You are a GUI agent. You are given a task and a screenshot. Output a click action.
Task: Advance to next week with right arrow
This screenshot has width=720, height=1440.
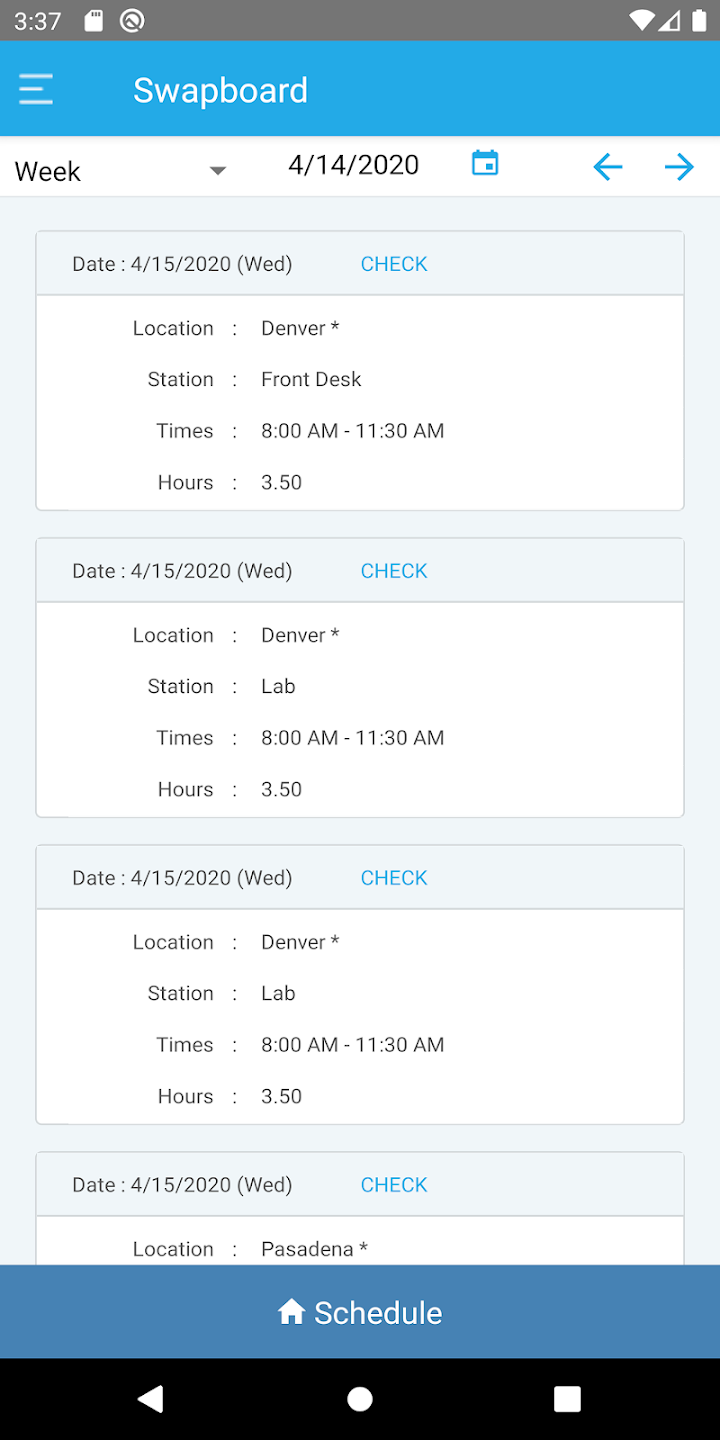[679, 167]
